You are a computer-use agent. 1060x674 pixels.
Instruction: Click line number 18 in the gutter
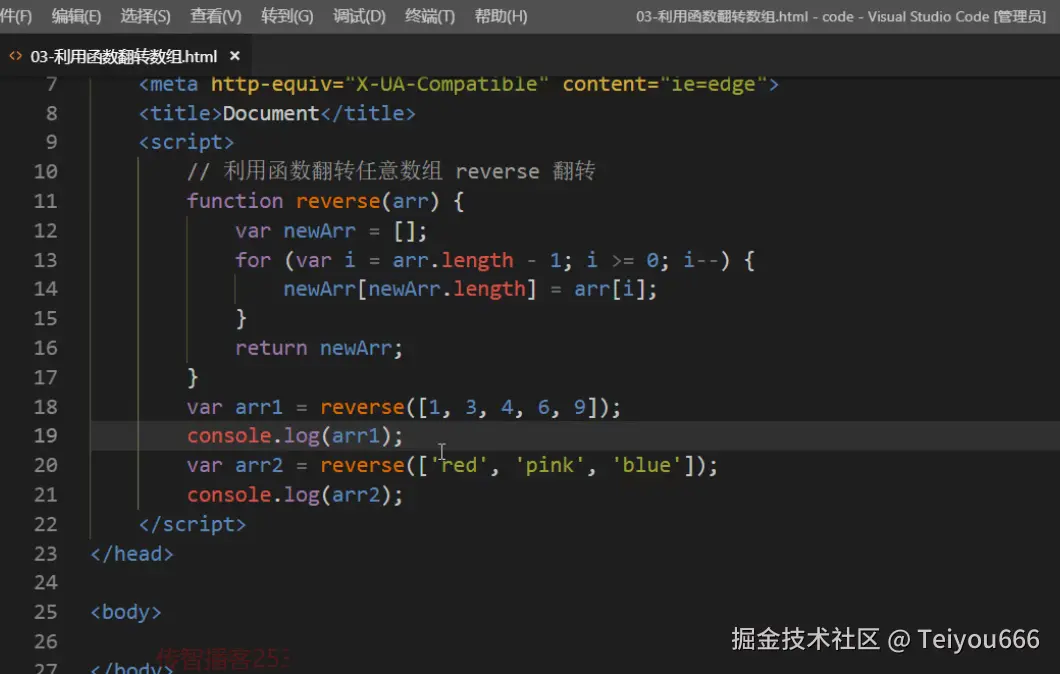coord(45,407)
